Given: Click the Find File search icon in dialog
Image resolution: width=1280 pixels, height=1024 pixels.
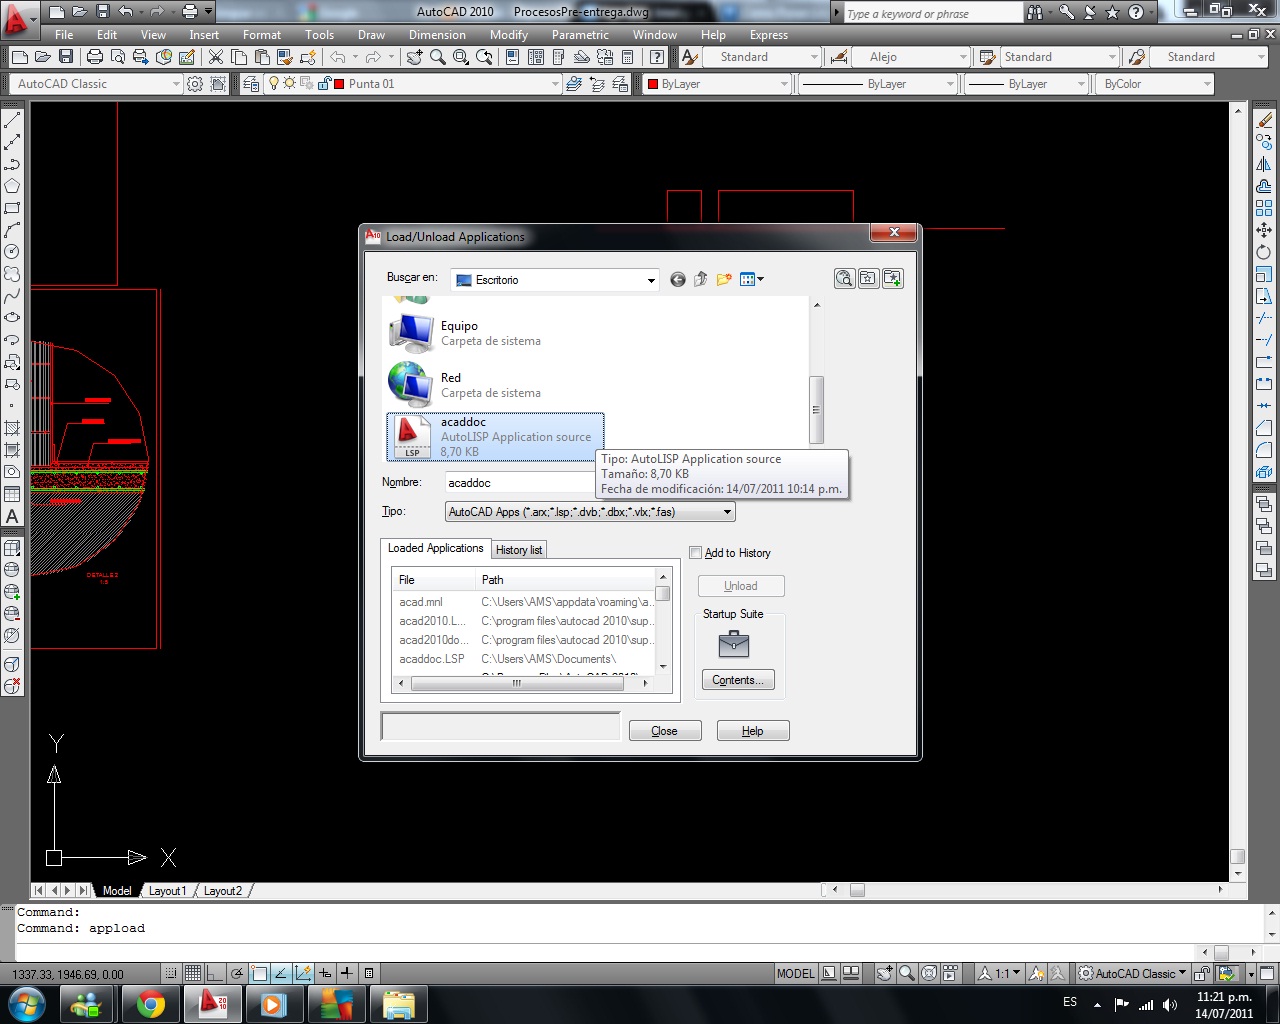Looking at the screenshot, I should click(845, 279).
